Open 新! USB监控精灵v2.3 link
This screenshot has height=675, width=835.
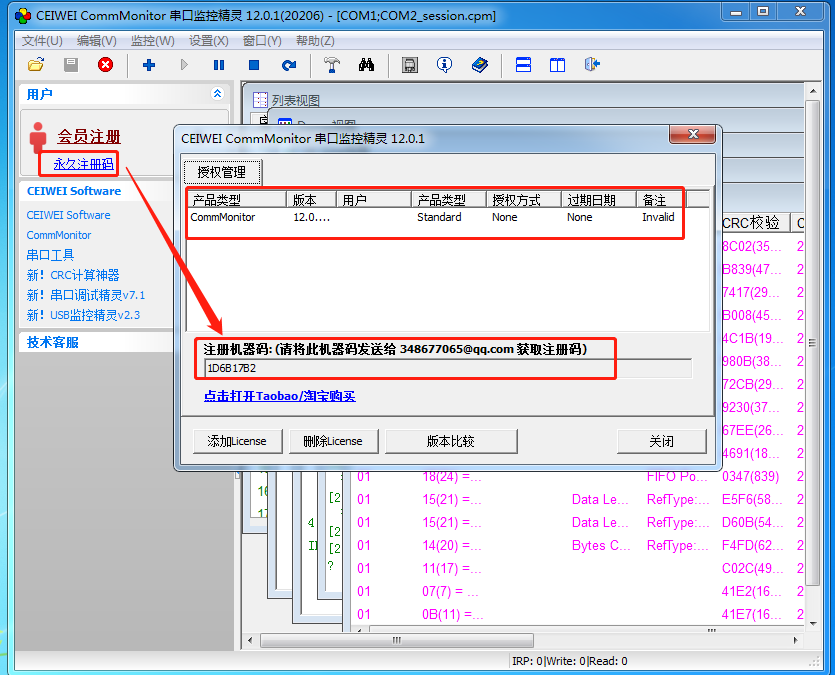point(83,315)
